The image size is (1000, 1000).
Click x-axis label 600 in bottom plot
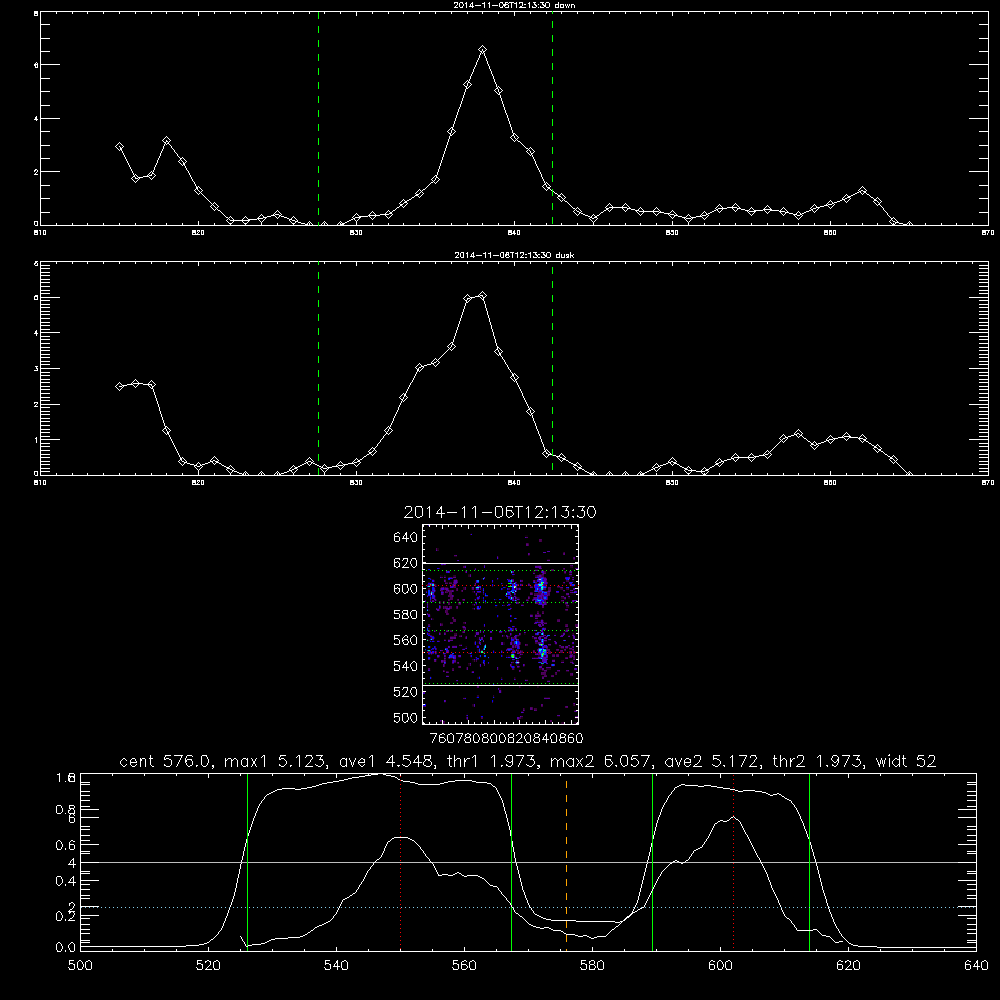[x=721, y=966]
